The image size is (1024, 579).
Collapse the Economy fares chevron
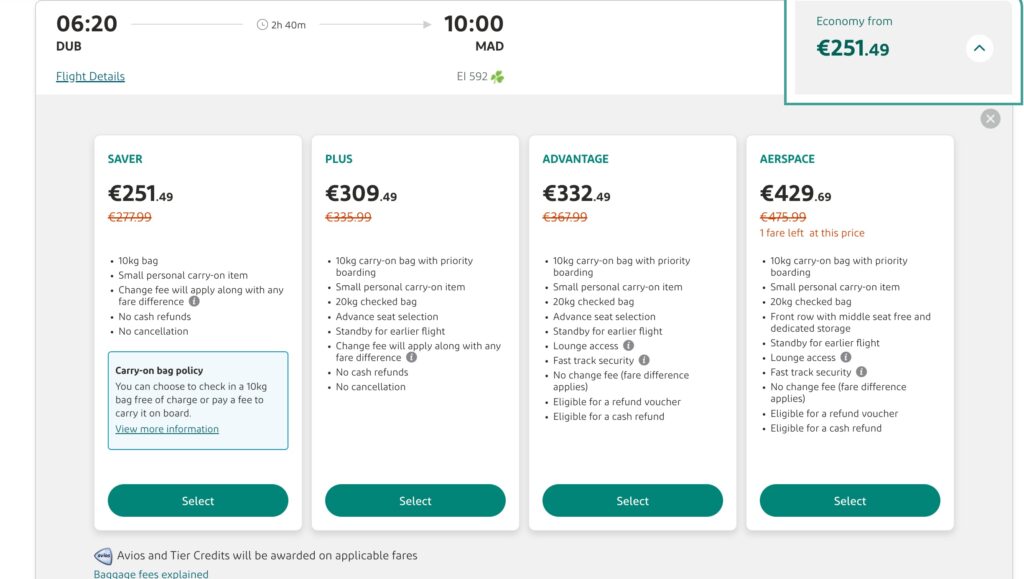click(x=979, y=48)
